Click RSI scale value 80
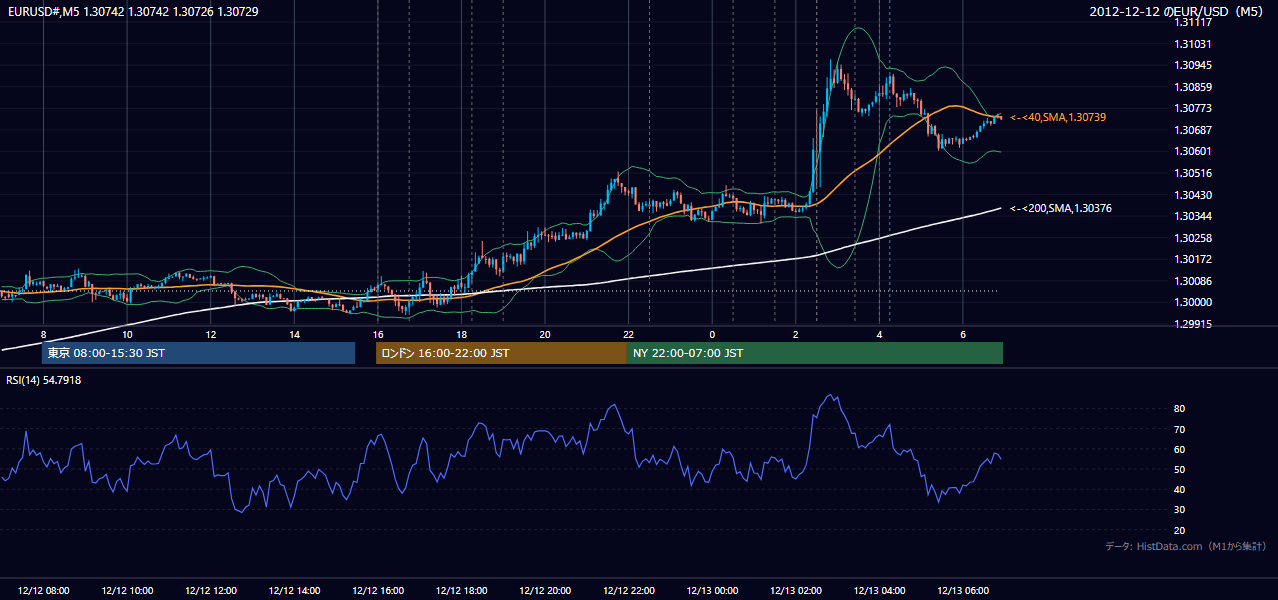This screenshot has height=600, width=1278. 1180,409
